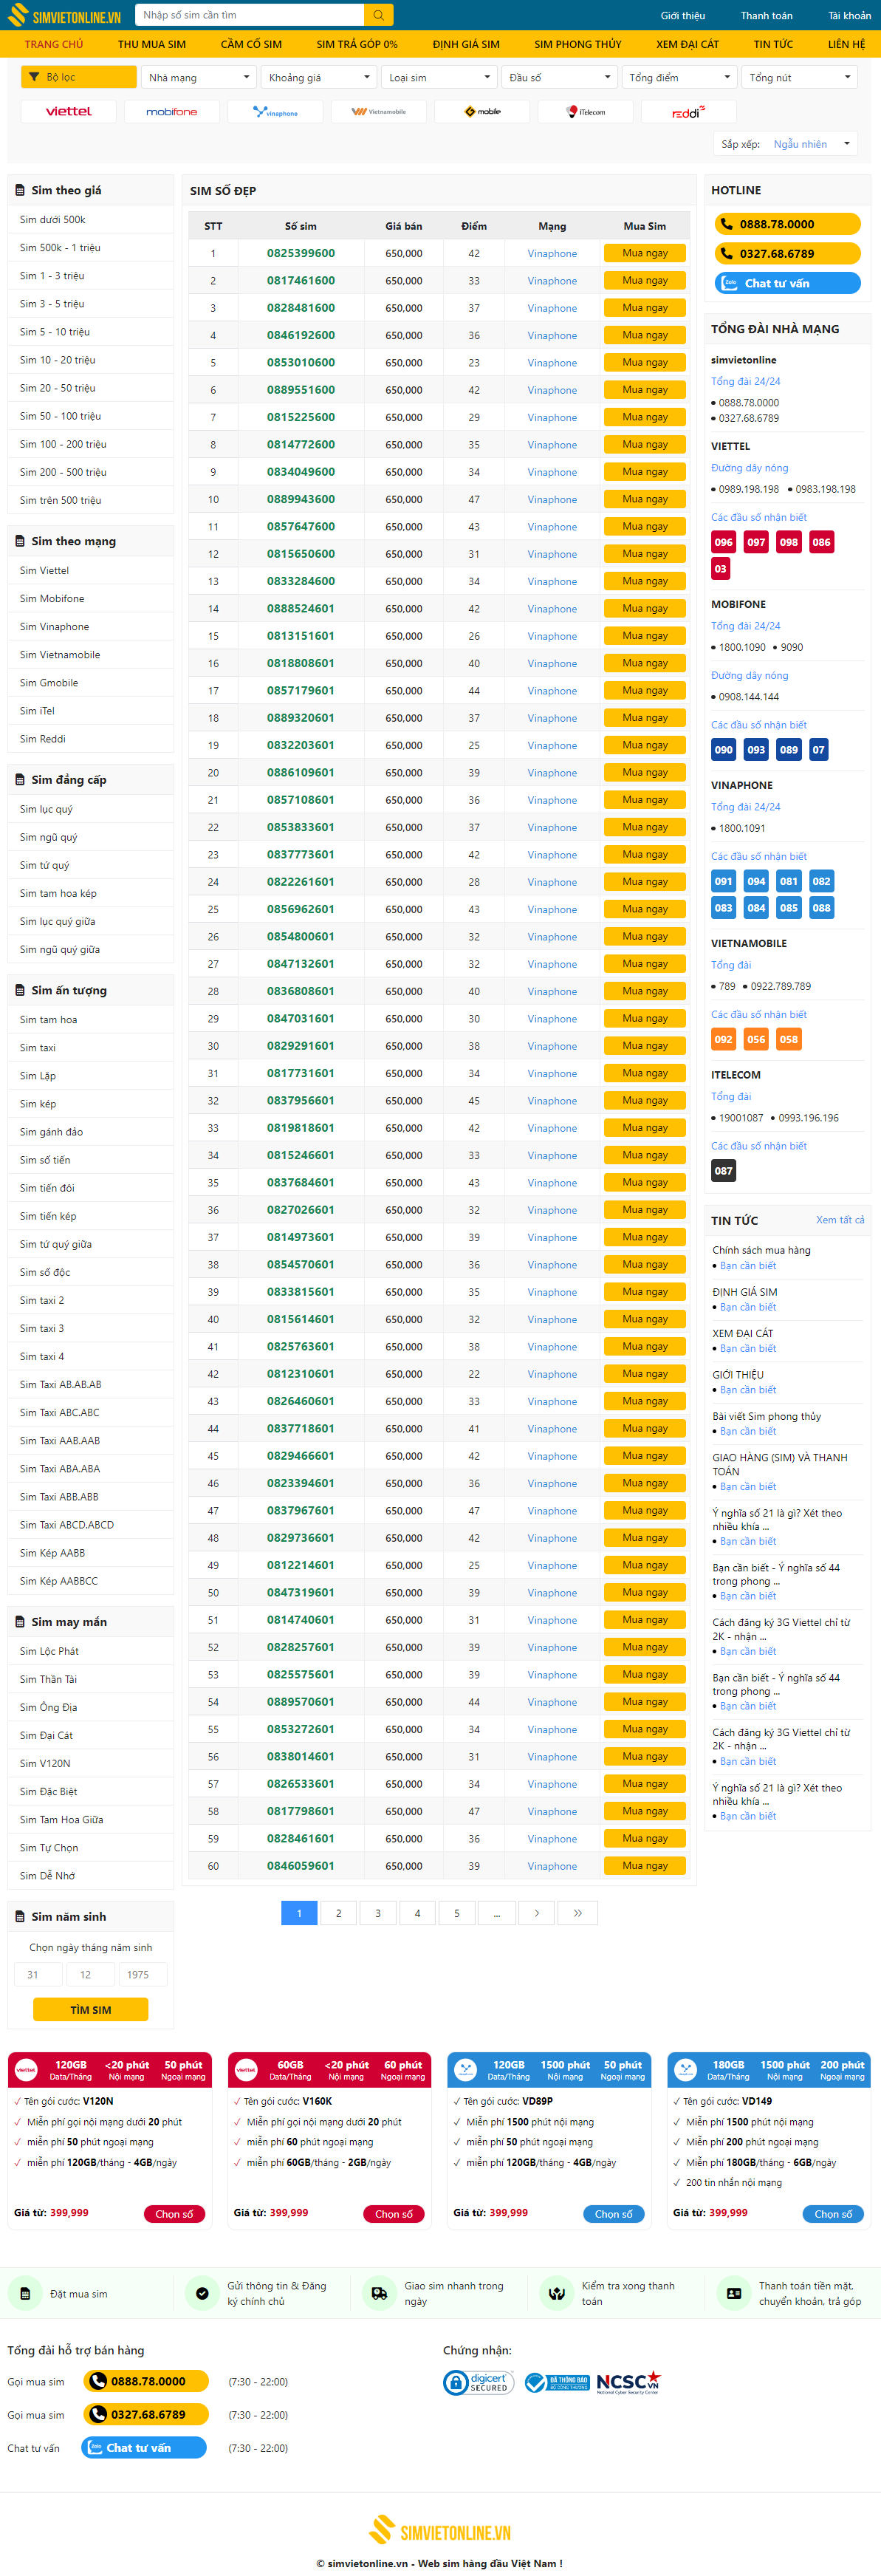Go to next page with the single chevron
The image size is (881, 2576).
[537, 1913]
